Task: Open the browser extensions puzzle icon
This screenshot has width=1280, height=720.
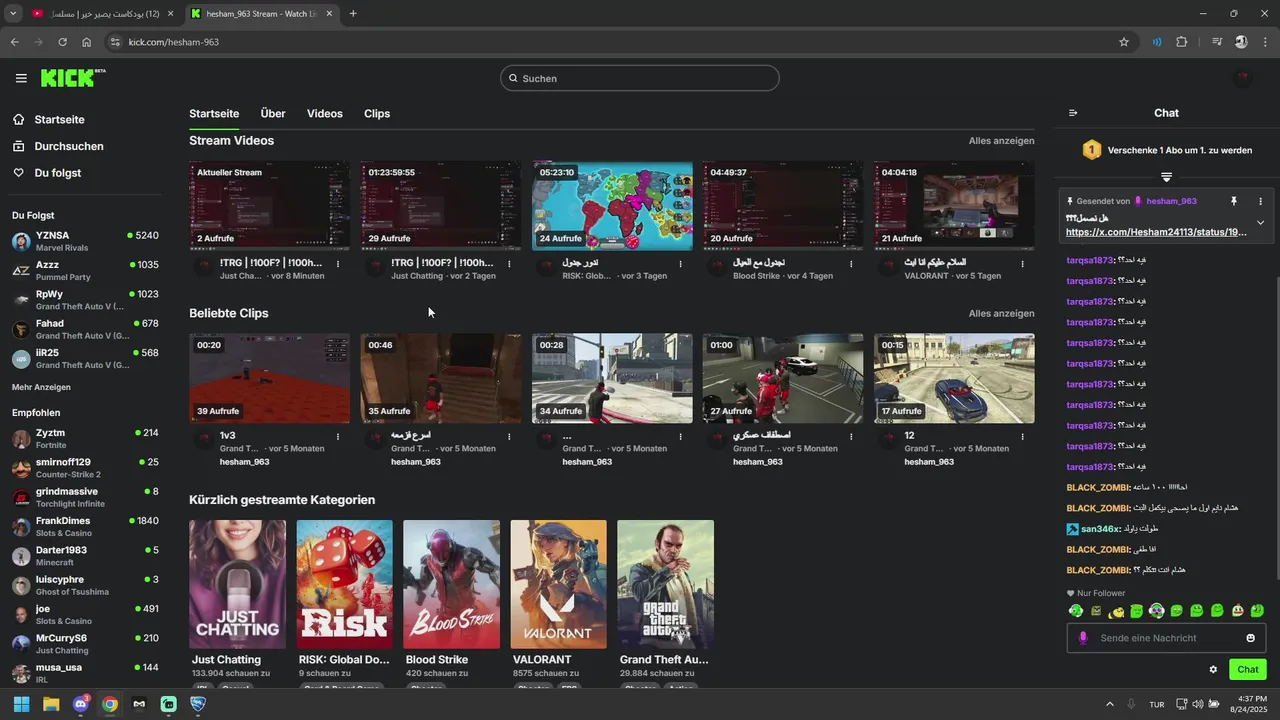Action: pyautogui.click(x=1182, y=42)
